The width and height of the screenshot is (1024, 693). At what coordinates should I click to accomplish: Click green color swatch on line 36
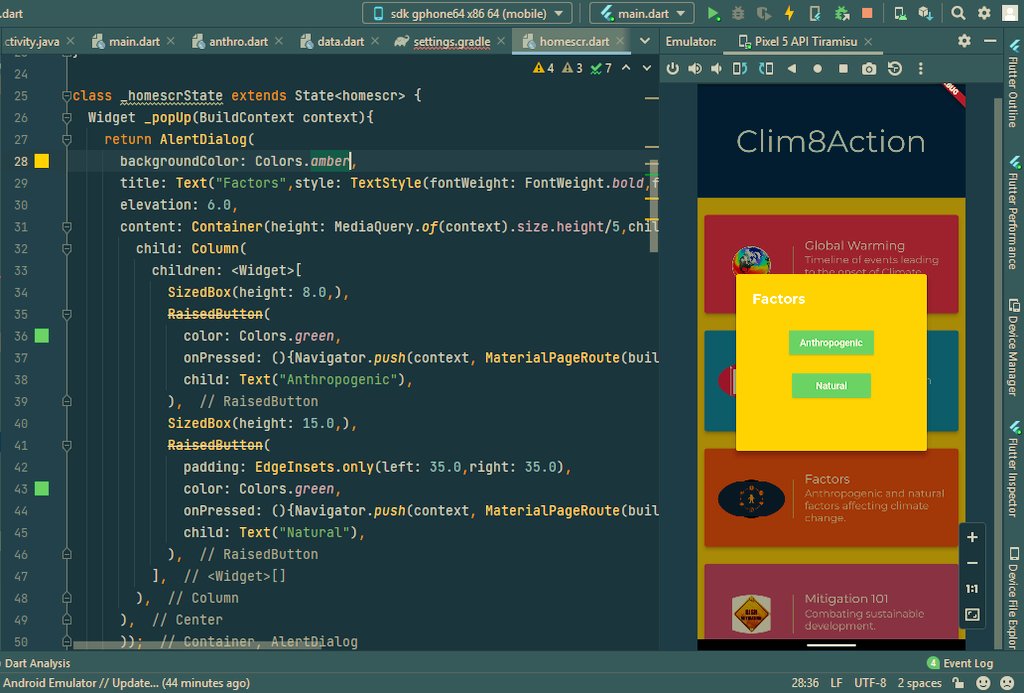coord(42,336)
